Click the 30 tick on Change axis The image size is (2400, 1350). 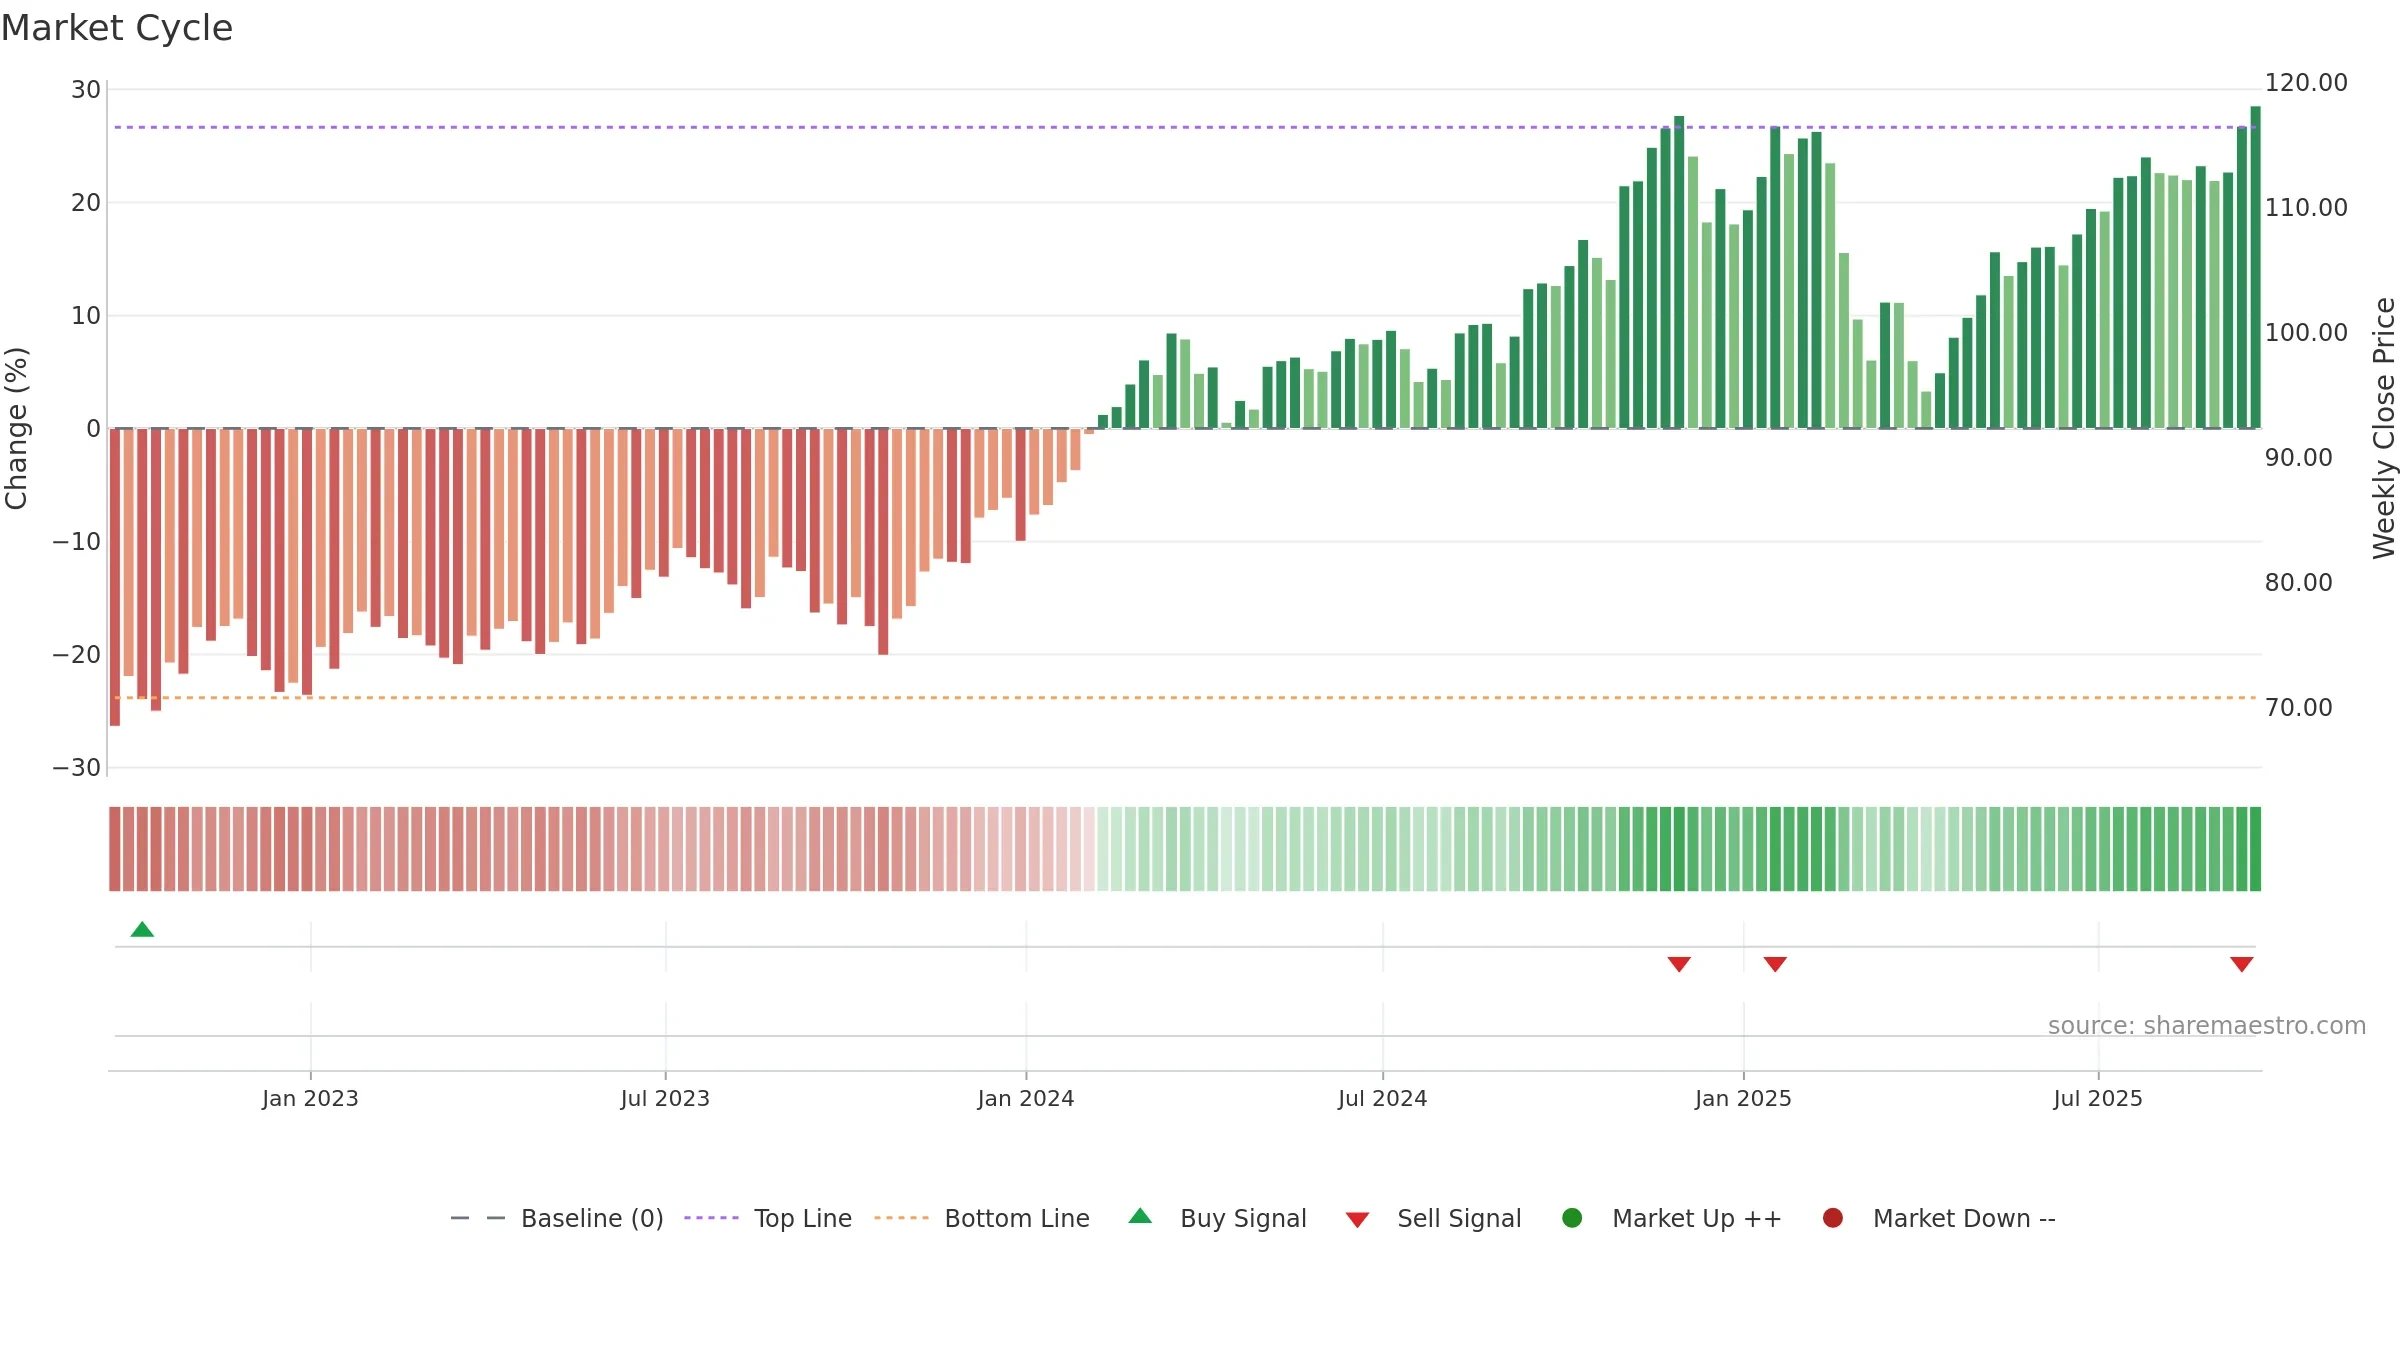coord(86,90)
